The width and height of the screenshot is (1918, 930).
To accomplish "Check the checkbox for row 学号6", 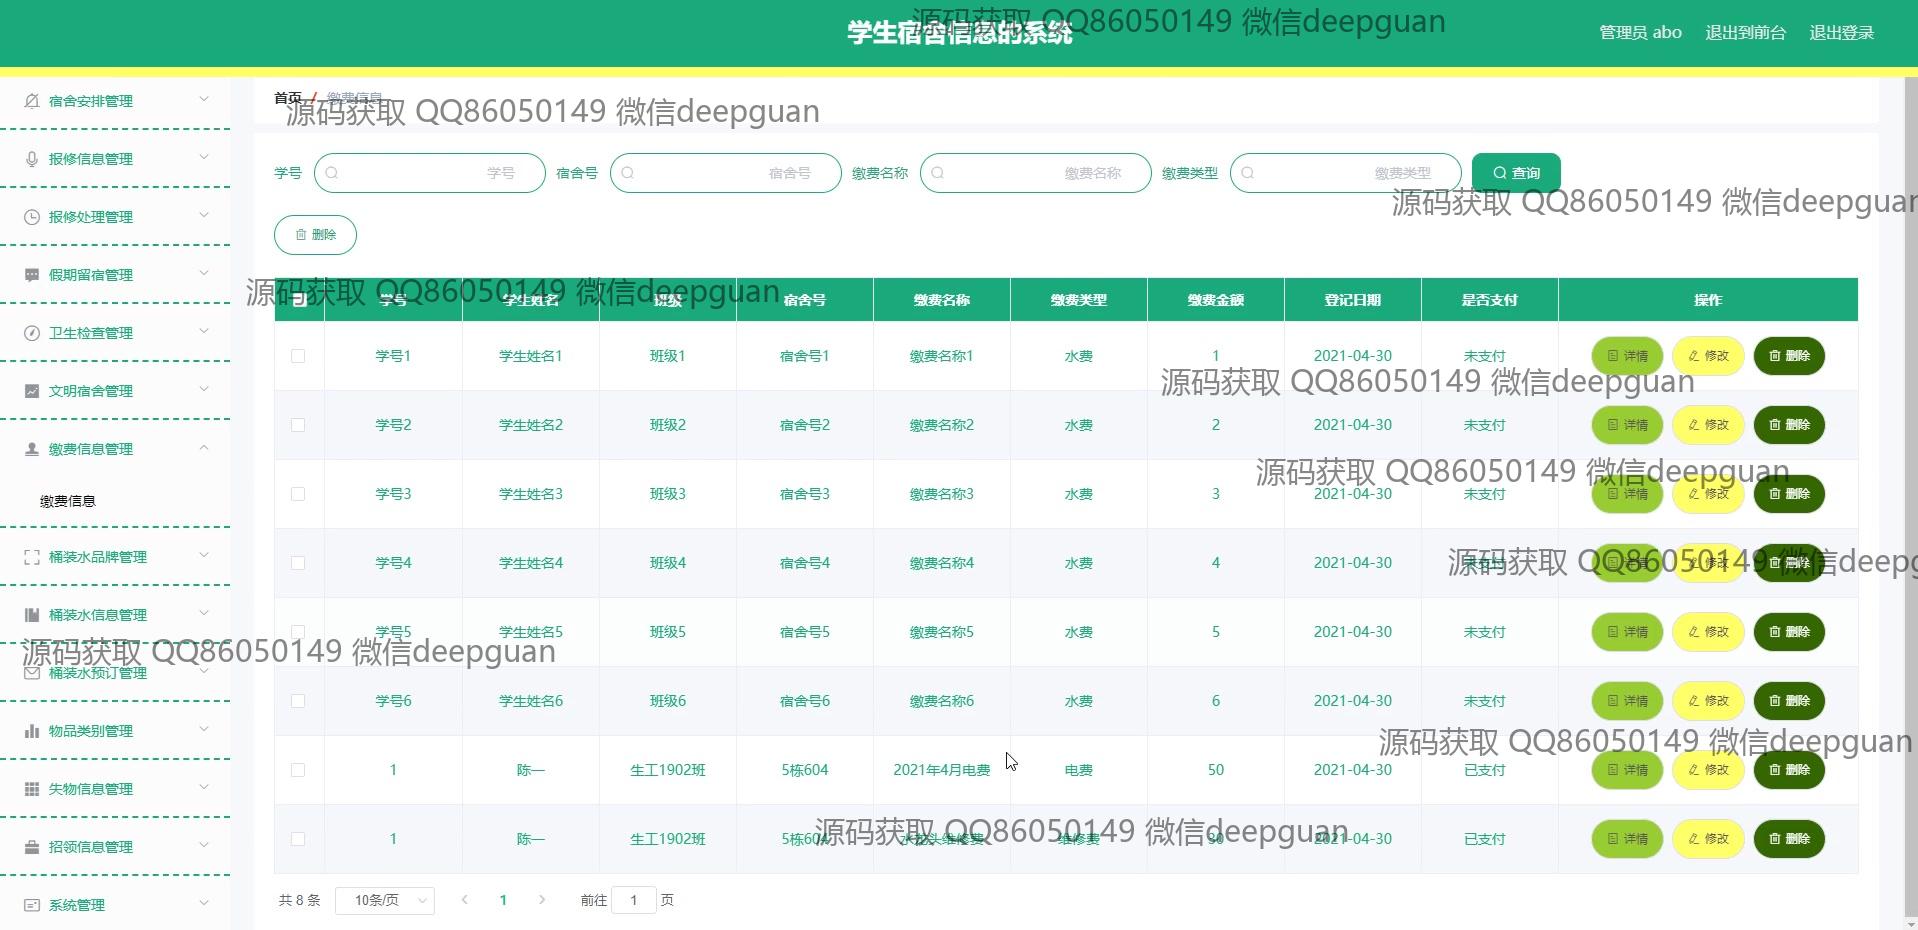I will 298,701.
